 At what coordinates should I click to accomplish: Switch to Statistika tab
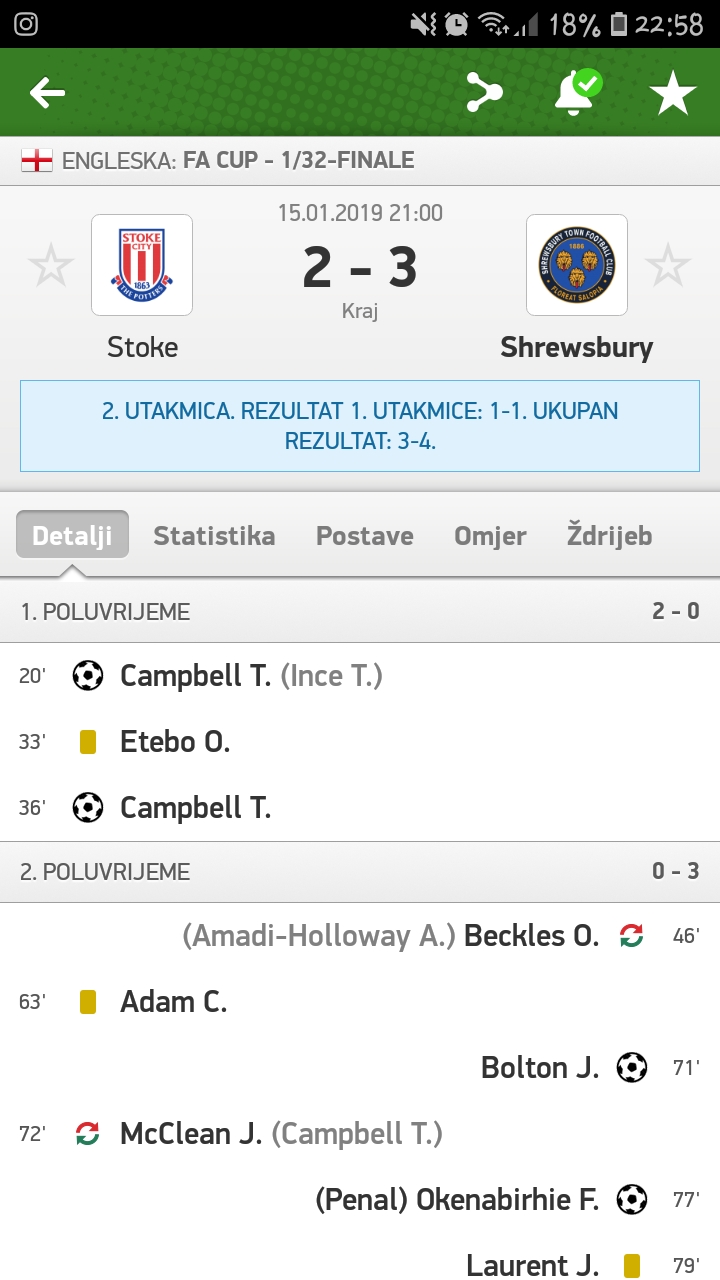pos(214,535)
